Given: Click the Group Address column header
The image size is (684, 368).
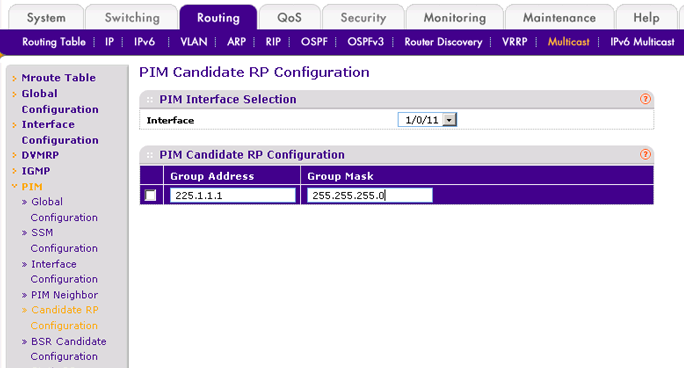Looking at the screenshot, I should 212,176.
